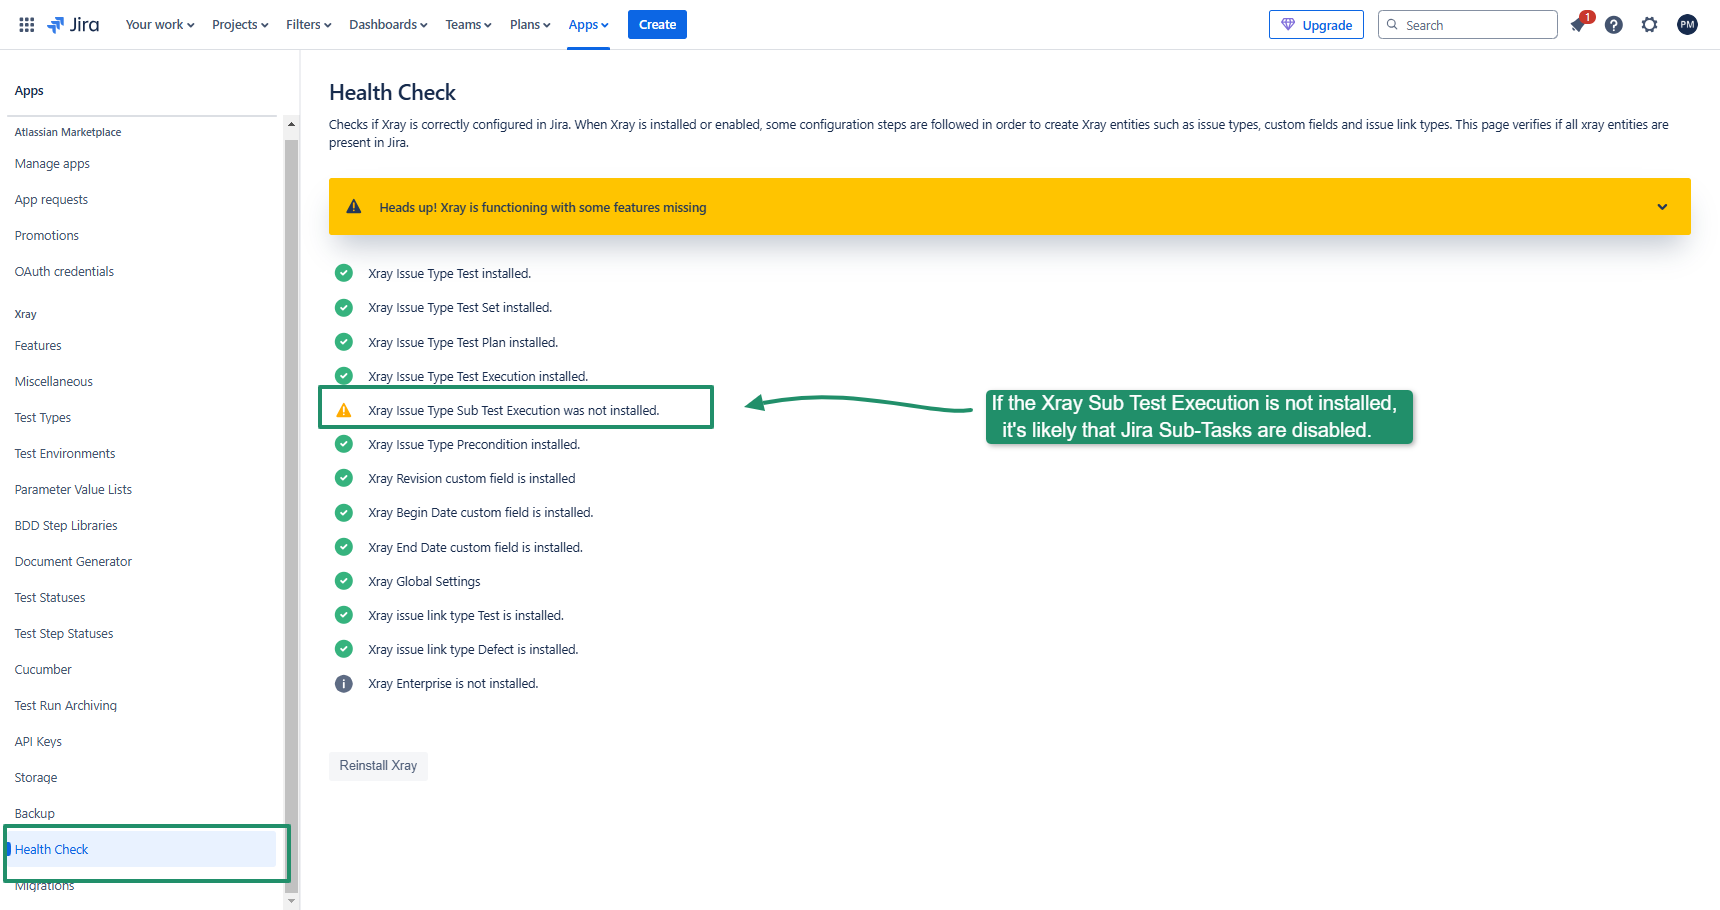Open the Projects dropdown

coord(240,25)
